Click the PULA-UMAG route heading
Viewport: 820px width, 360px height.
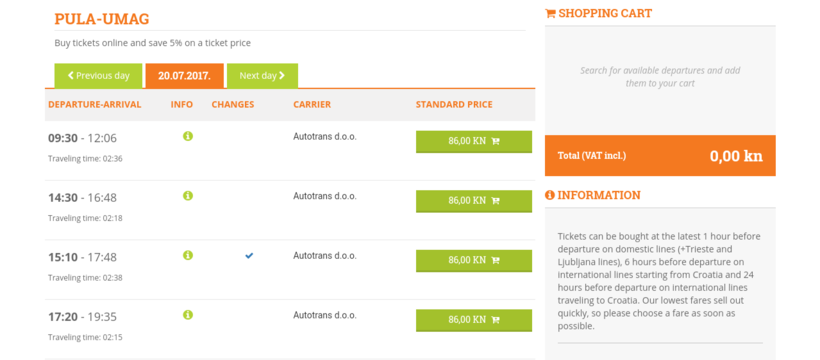(x=102, y=19)
